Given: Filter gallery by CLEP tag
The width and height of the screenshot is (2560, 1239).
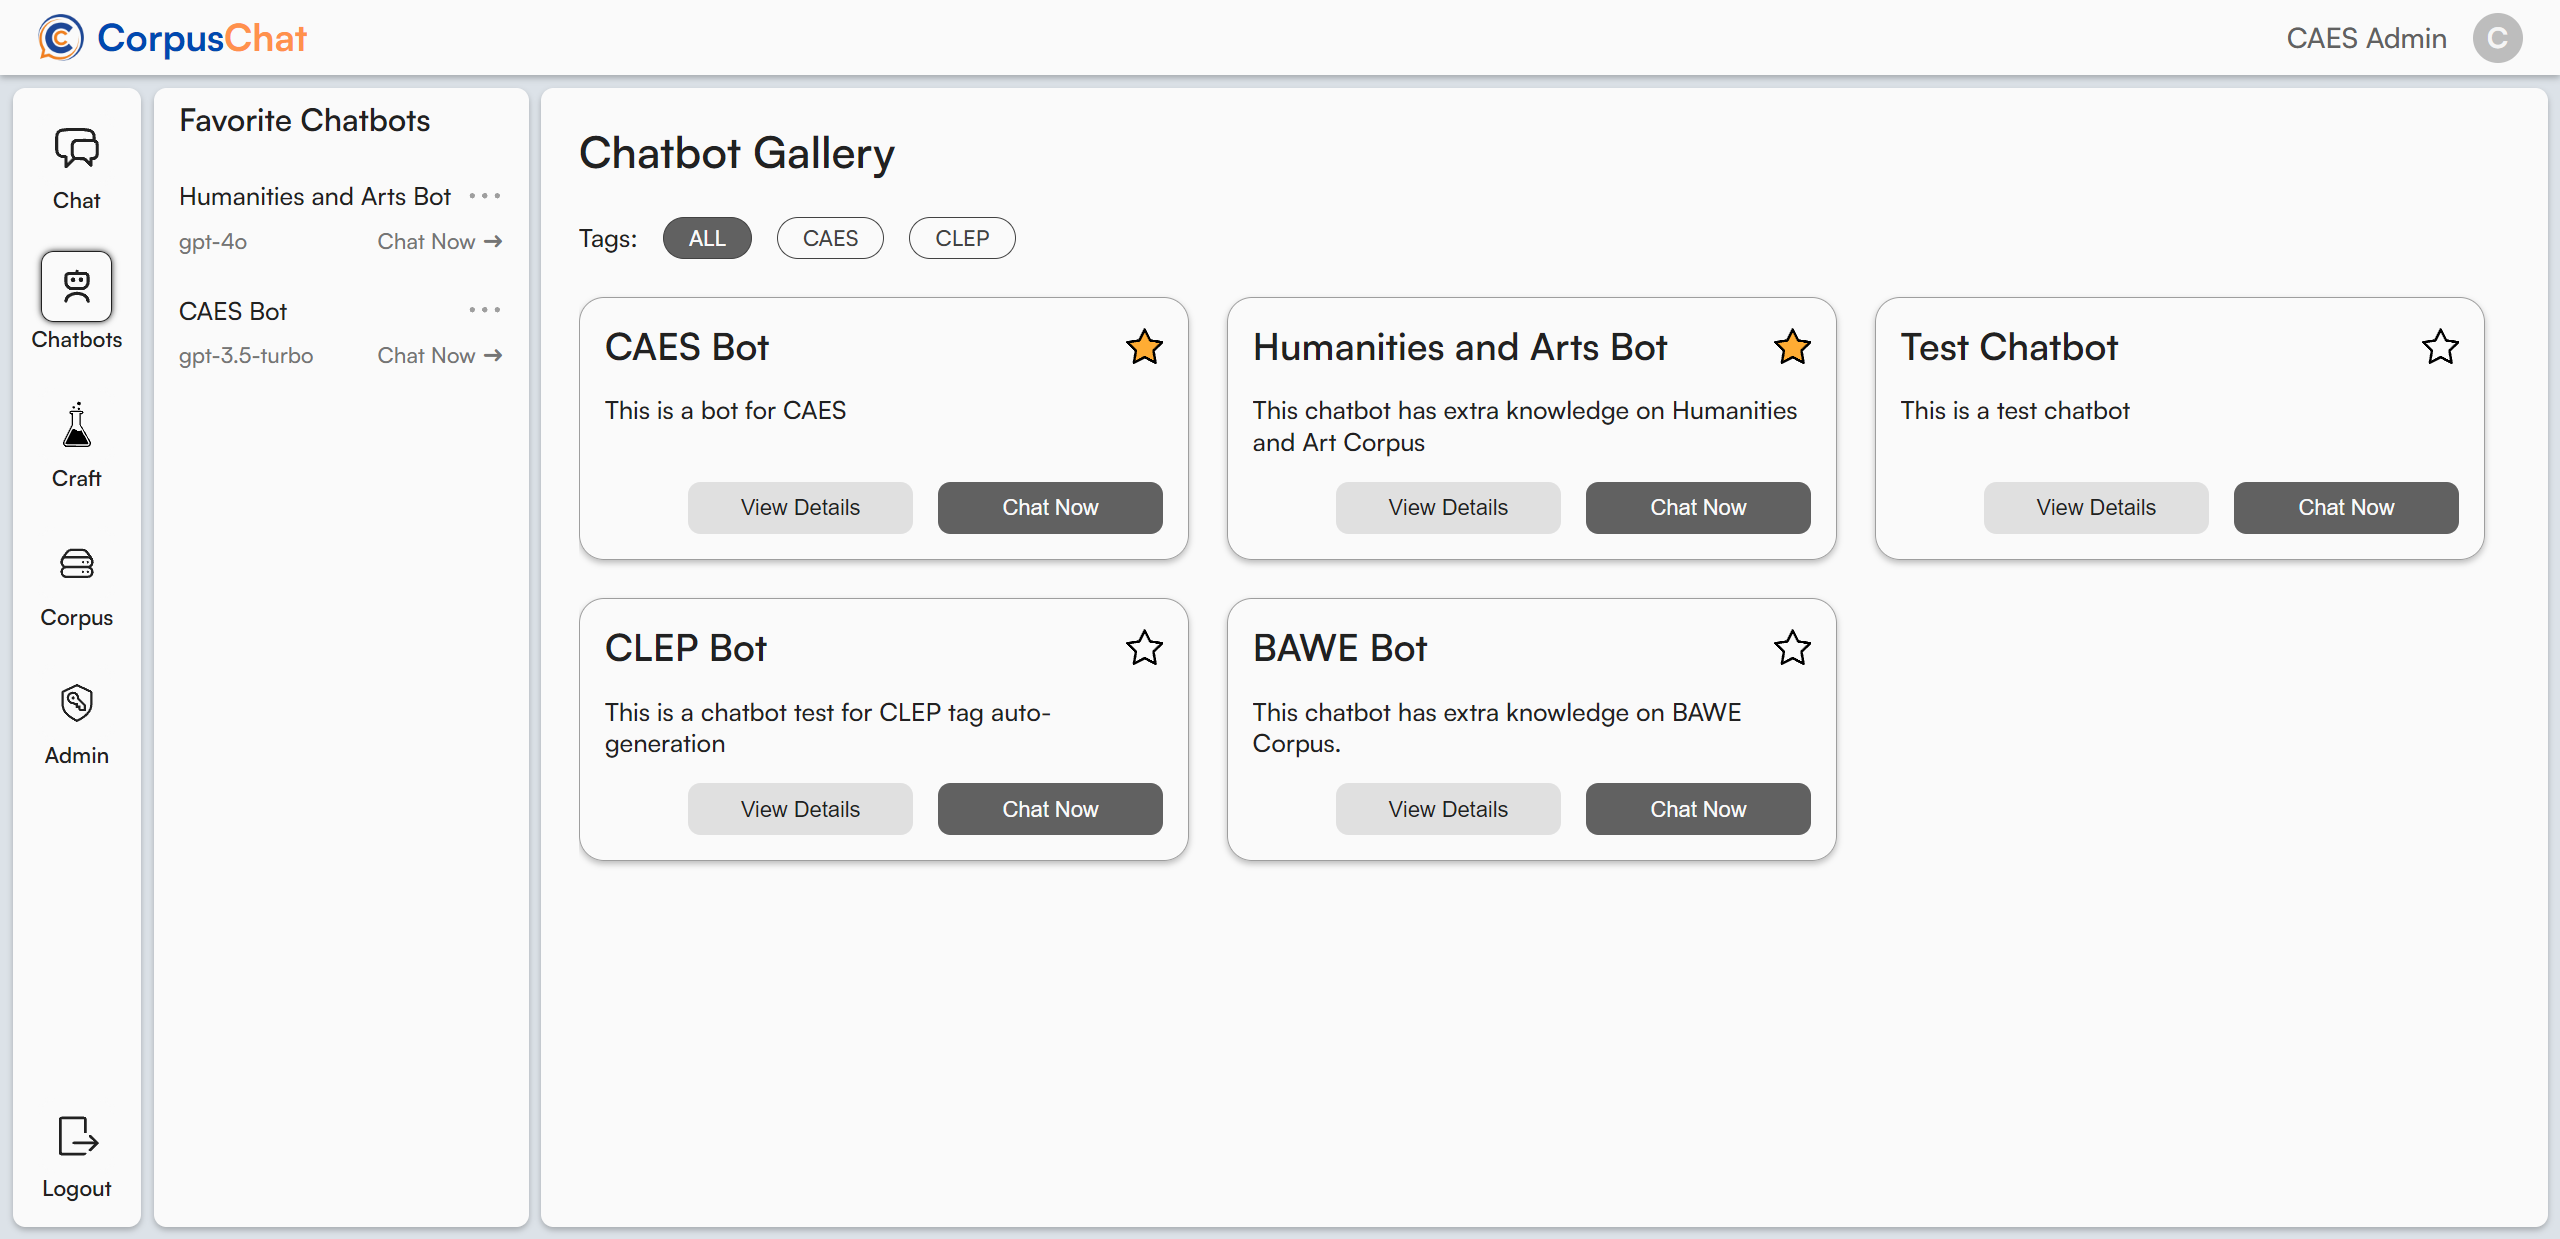Looking at the screenshot, I should (962, 238).
